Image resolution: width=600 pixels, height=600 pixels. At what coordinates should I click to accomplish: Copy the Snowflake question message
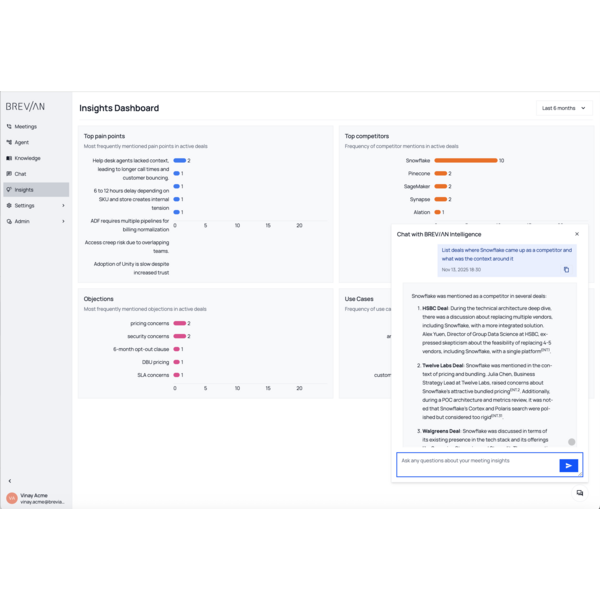[x=566, y=270]
